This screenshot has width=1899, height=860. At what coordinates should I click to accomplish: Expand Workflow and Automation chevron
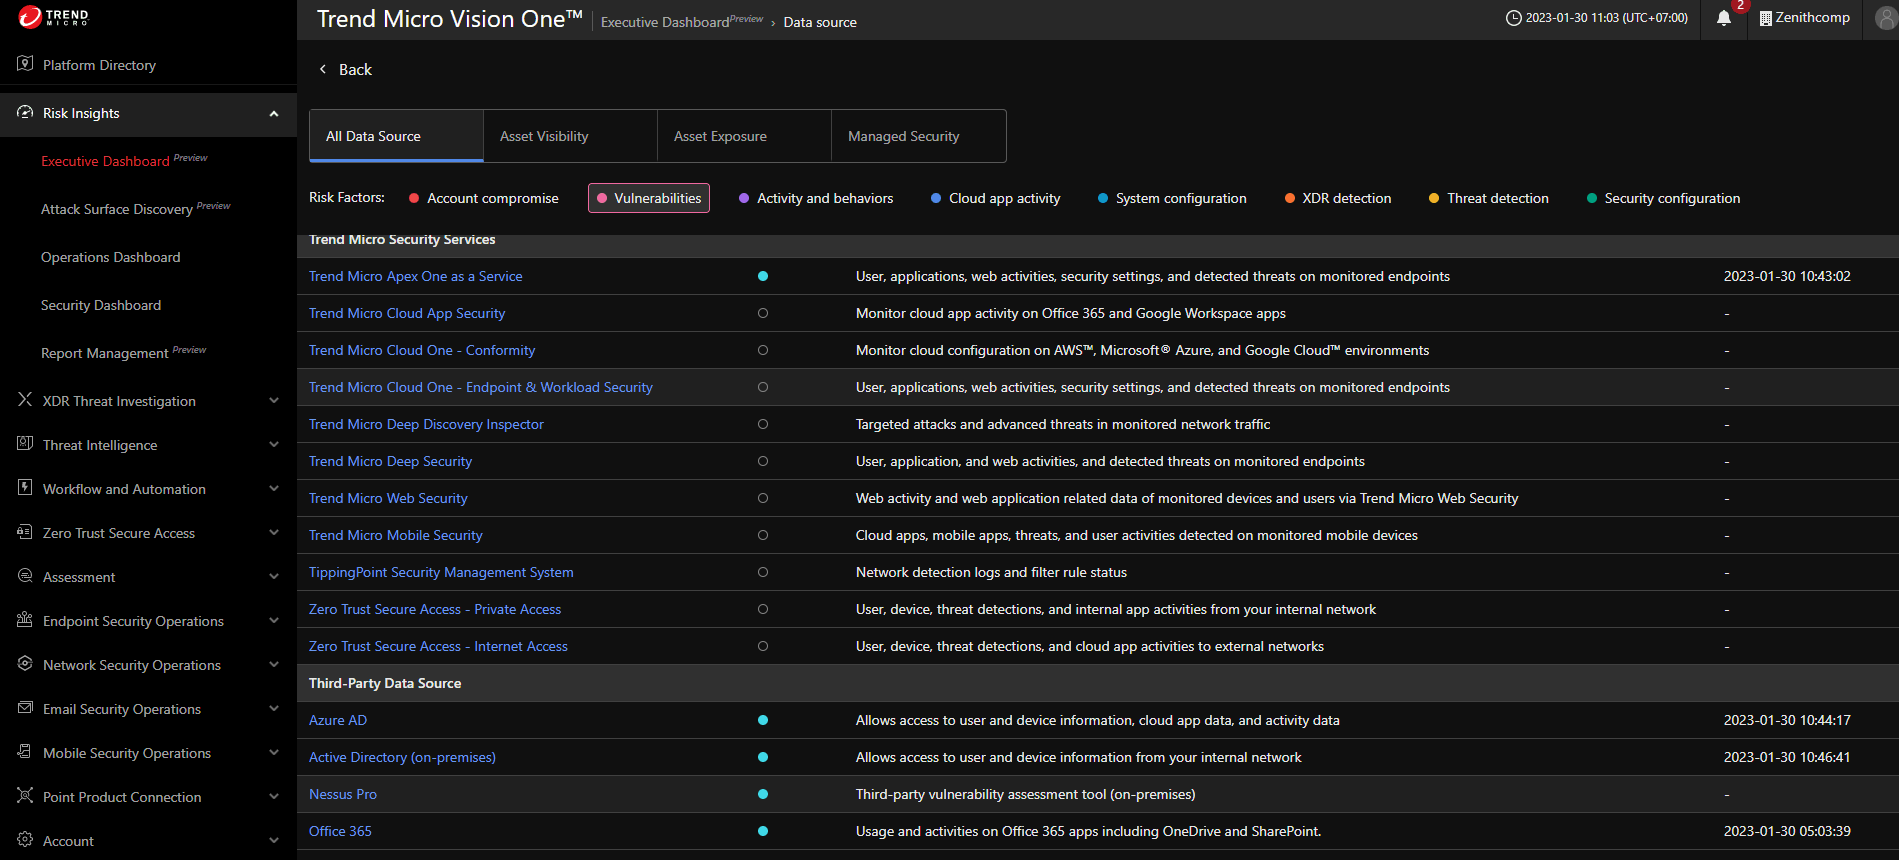point(274,489)
